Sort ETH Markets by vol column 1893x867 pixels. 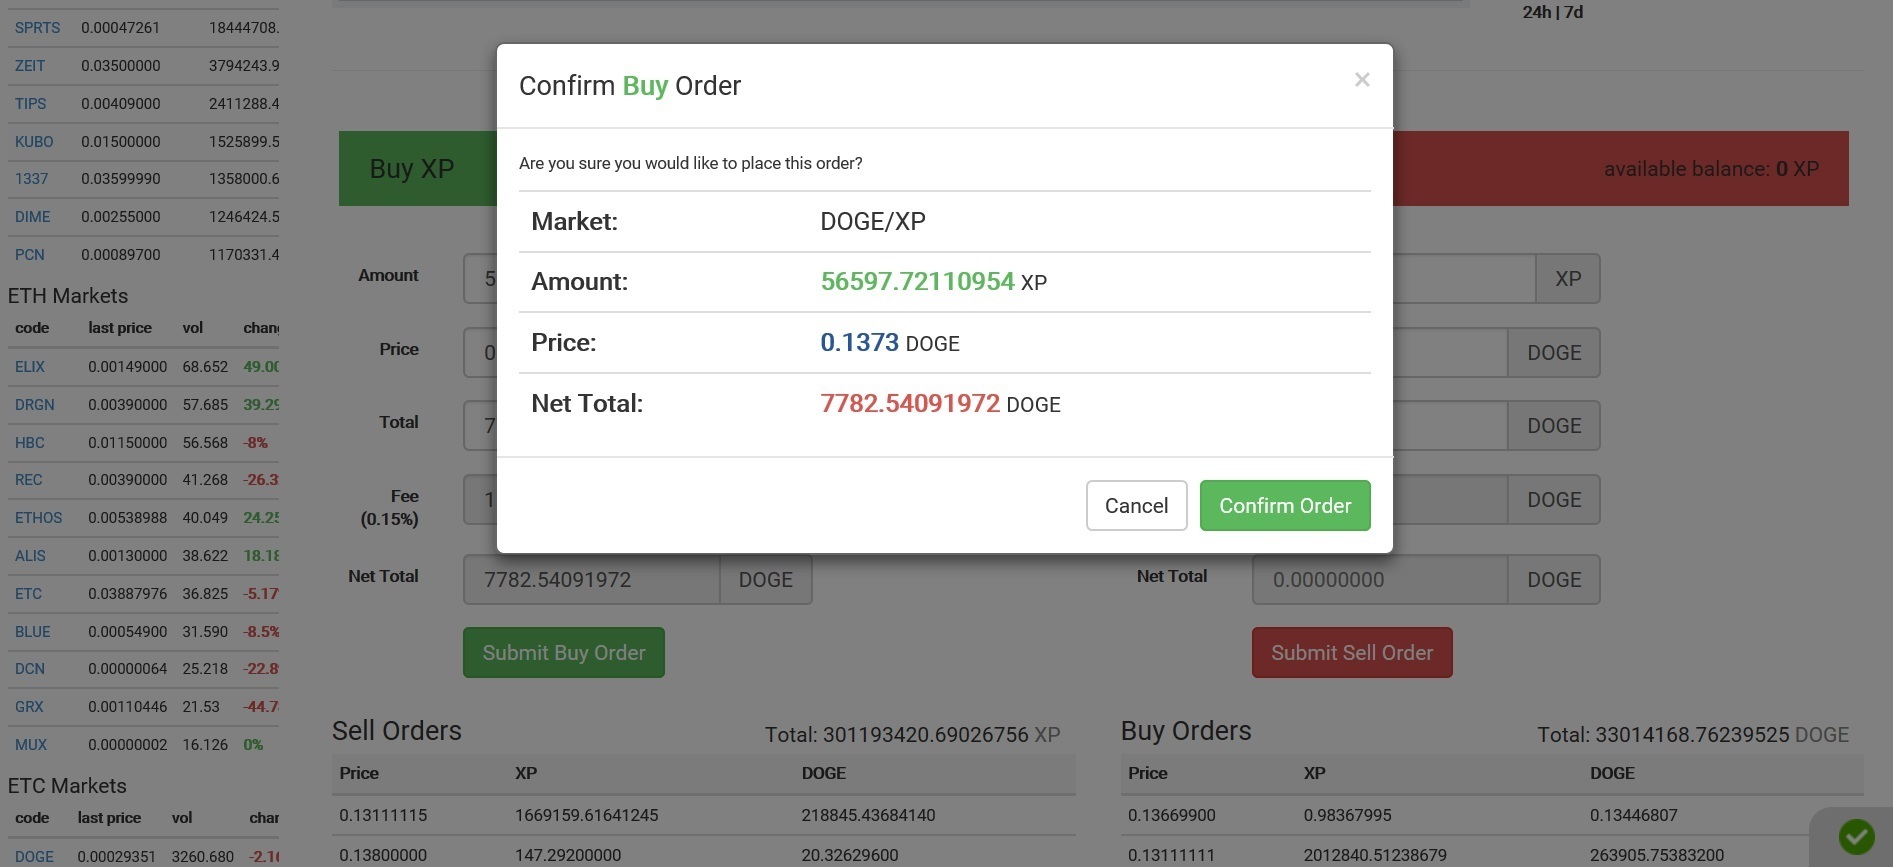pos(193,328)
